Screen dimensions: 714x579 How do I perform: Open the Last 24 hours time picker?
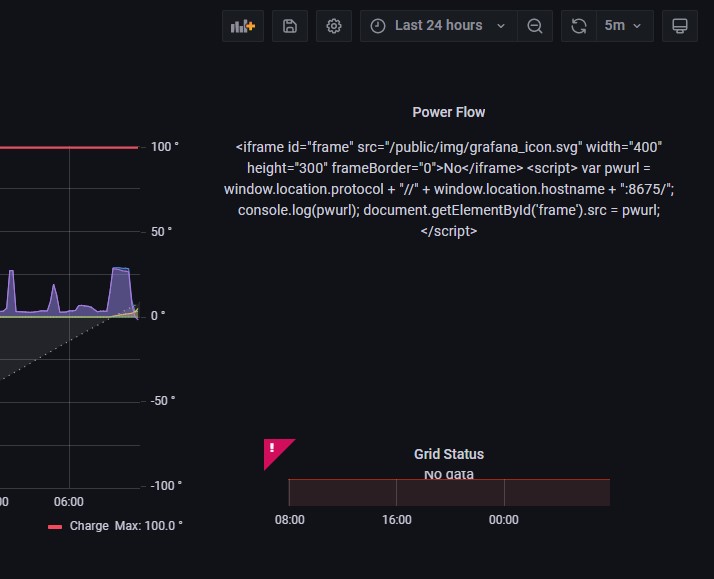point(439,26)
